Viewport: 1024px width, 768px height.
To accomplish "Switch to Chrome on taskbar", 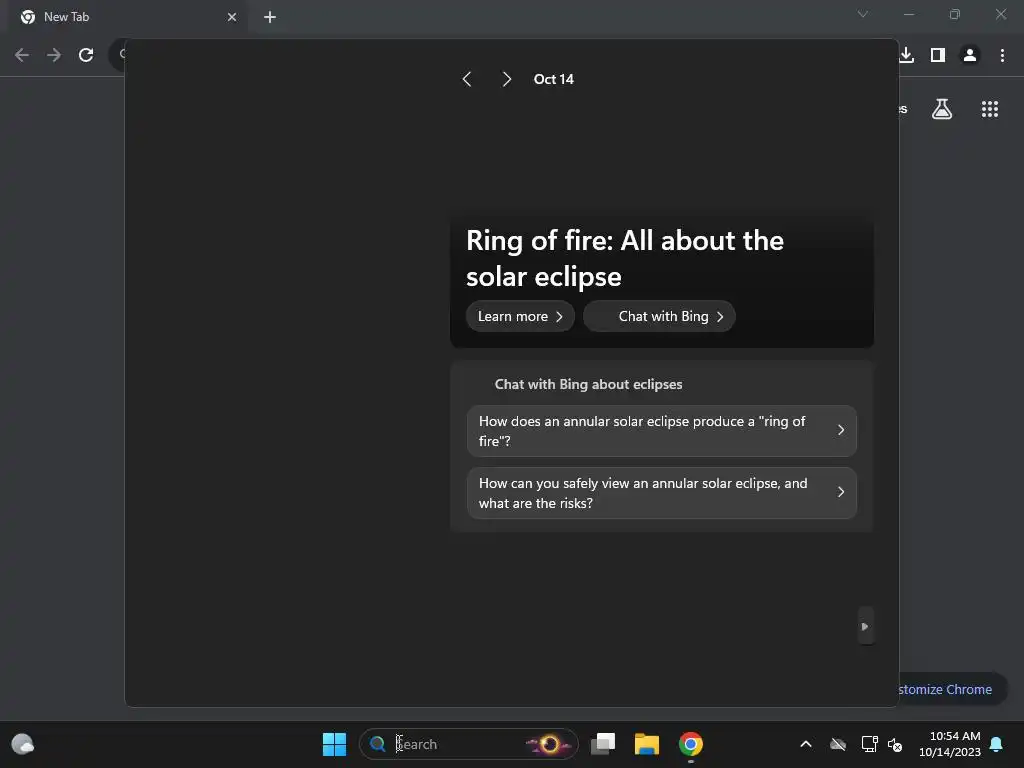I will (x=691, y=744).
